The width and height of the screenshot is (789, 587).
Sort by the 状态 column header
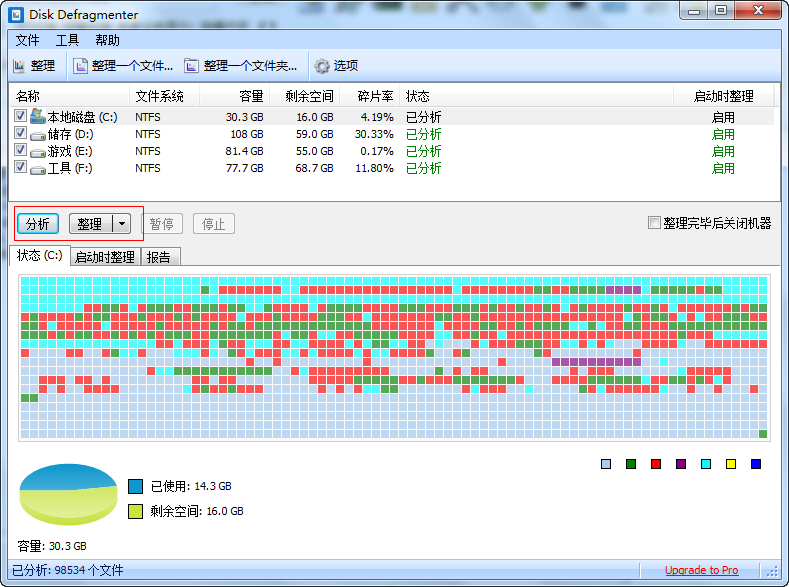(536, 96)
